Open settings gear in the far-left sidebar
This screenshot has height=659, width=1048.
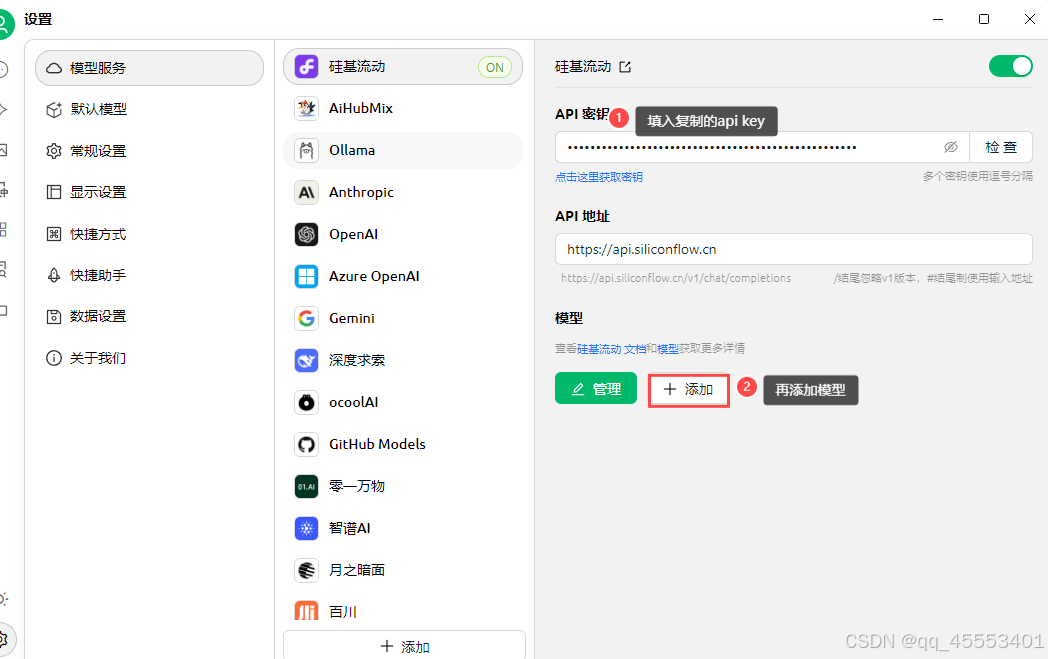tap(3, 640)
